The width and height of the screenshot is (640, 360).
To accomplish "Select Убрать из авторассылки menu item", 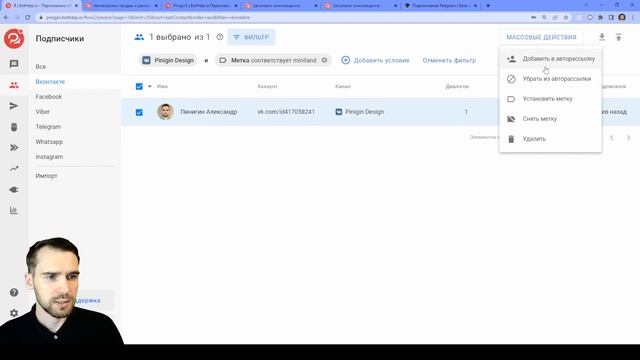I will 550,79.
